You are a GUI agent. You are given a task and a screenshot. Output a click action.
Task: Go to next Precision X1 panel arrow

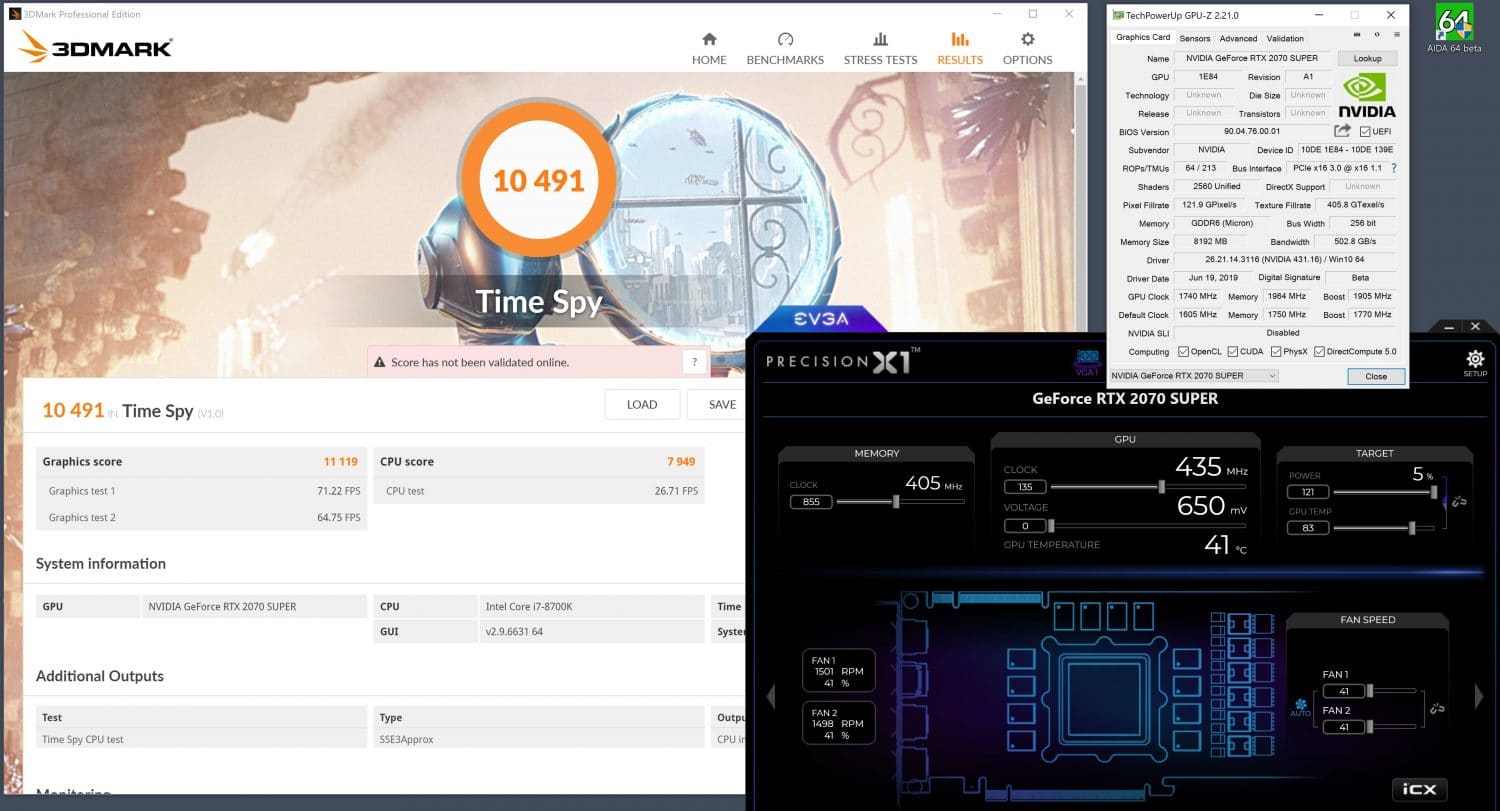click(1479, 696)
